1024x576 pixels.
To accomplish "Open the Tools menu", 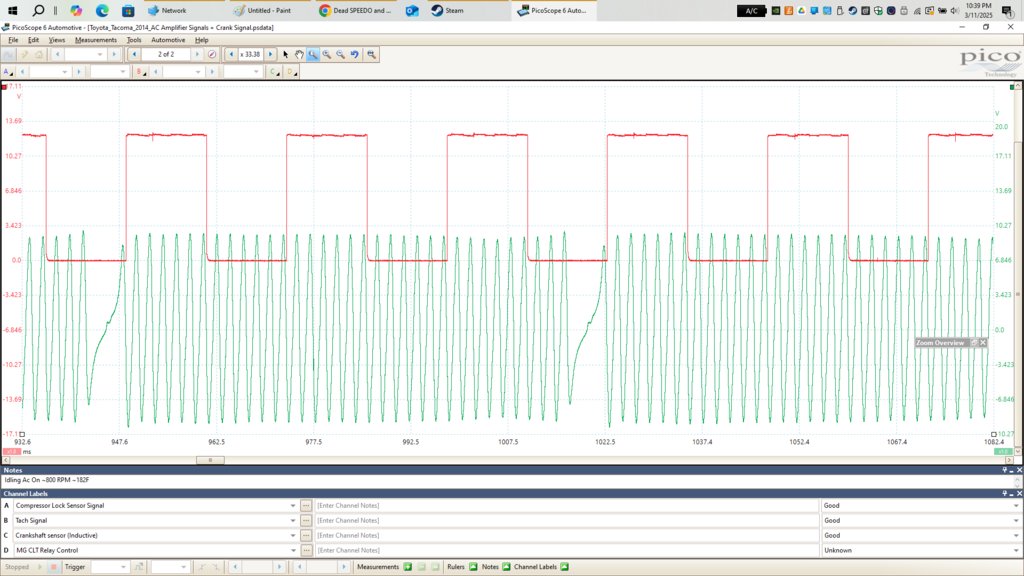I will [x=134, y=40].
